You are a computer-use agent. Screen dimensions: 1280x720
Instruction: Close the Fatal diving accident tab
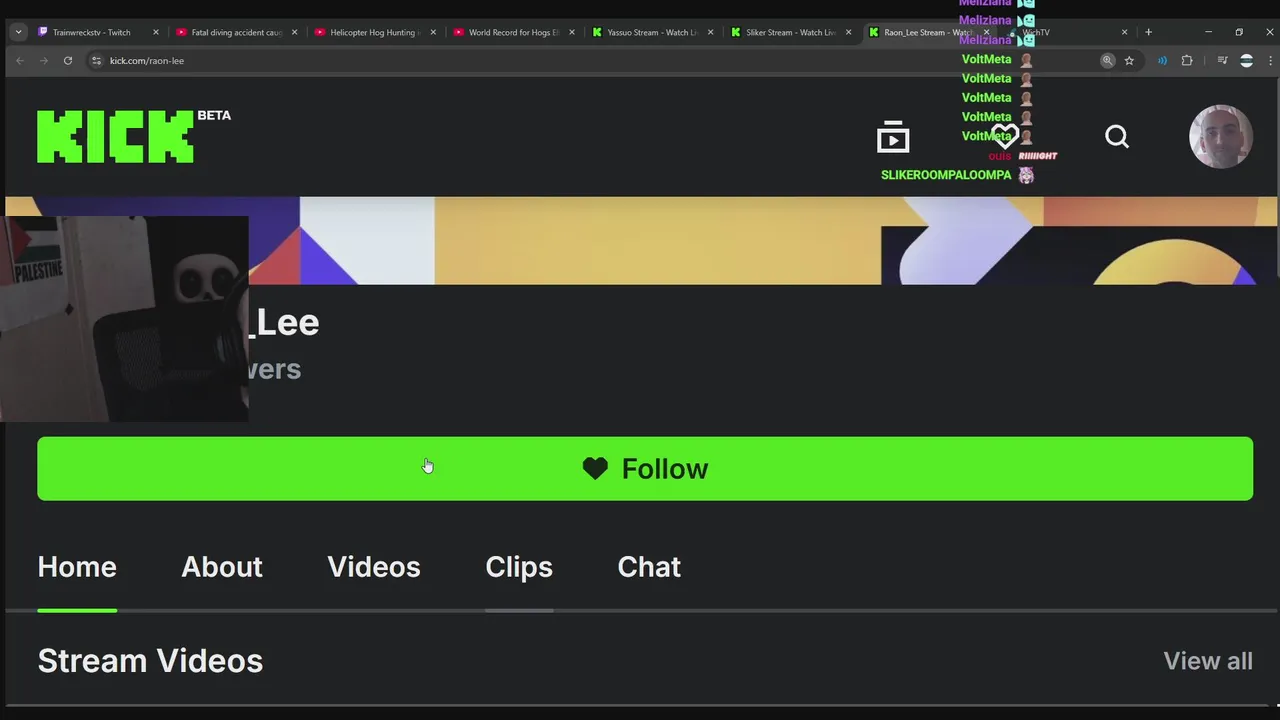coord(294,32)
